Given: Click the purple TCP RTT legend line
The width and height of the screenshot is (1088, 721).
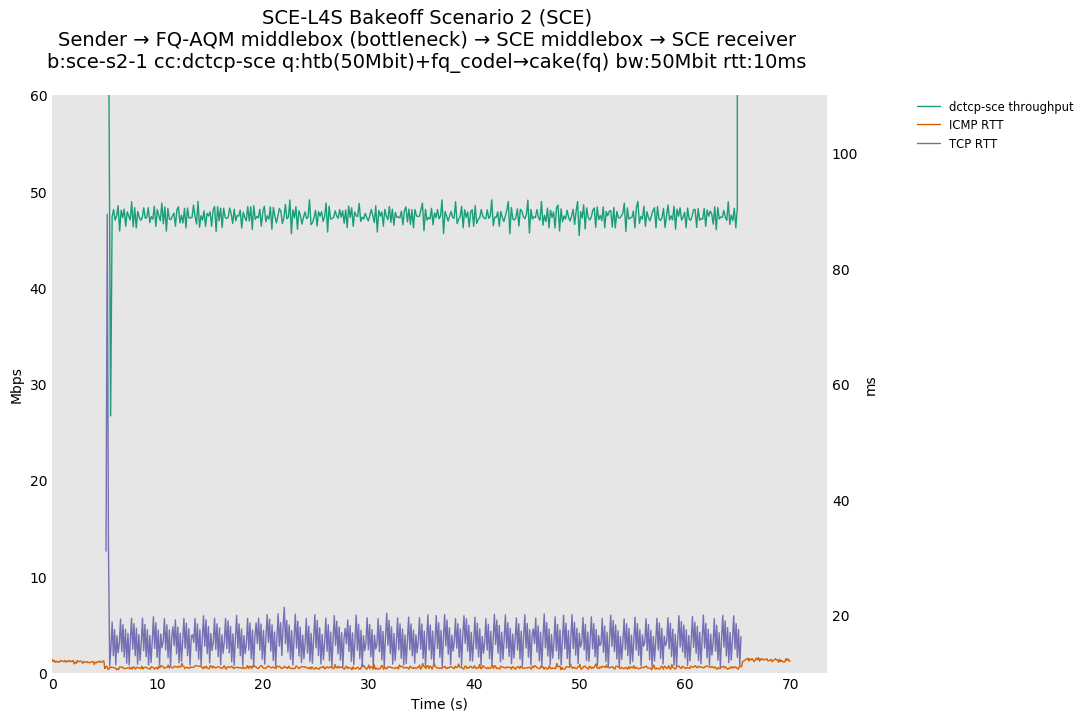Looking at the screenshot, I should point(930,144).
